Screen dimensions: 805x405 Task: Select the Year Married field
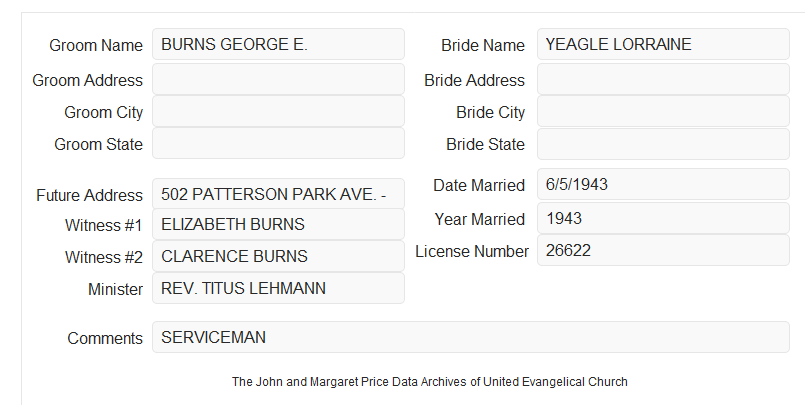(x=663, y=219)
